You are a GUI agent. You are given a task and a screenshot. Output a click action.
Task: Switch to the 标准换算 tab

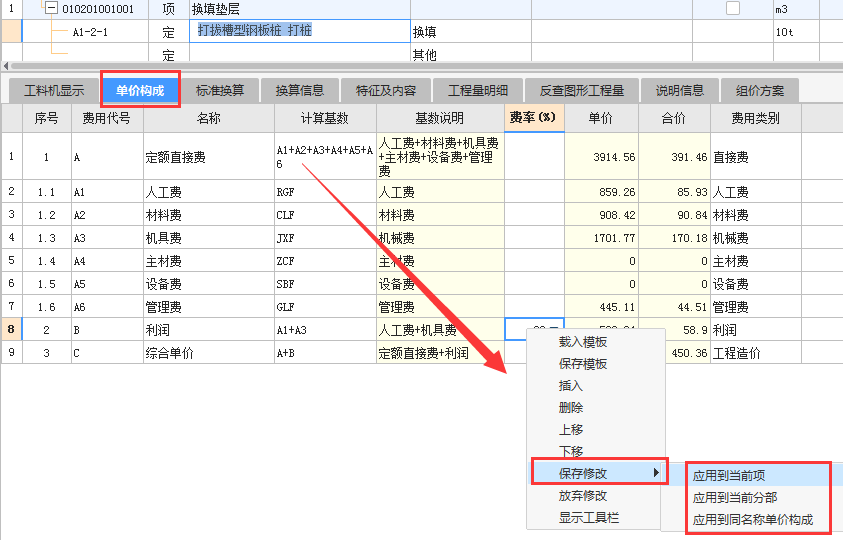220,90
